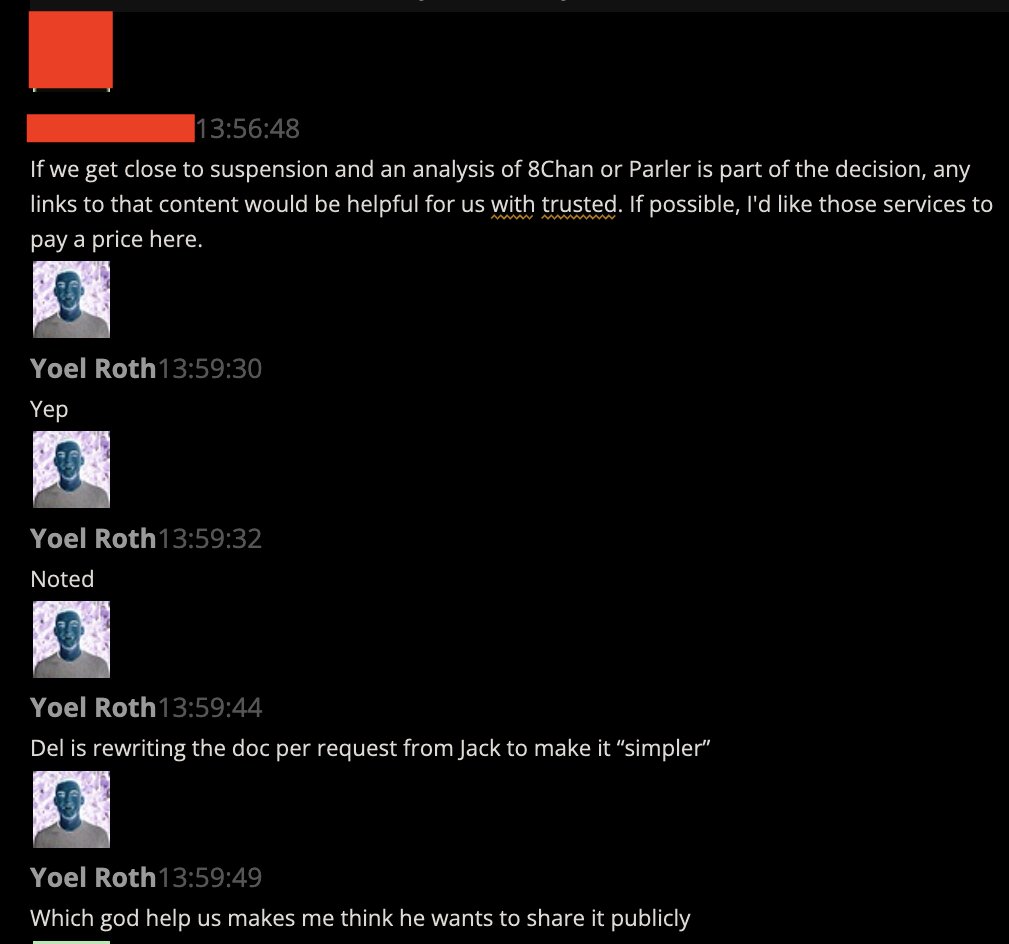Open the avatar above the 13:59:49 message
Viewport: 1009px width, 944px height.
[x=71, y=809]
